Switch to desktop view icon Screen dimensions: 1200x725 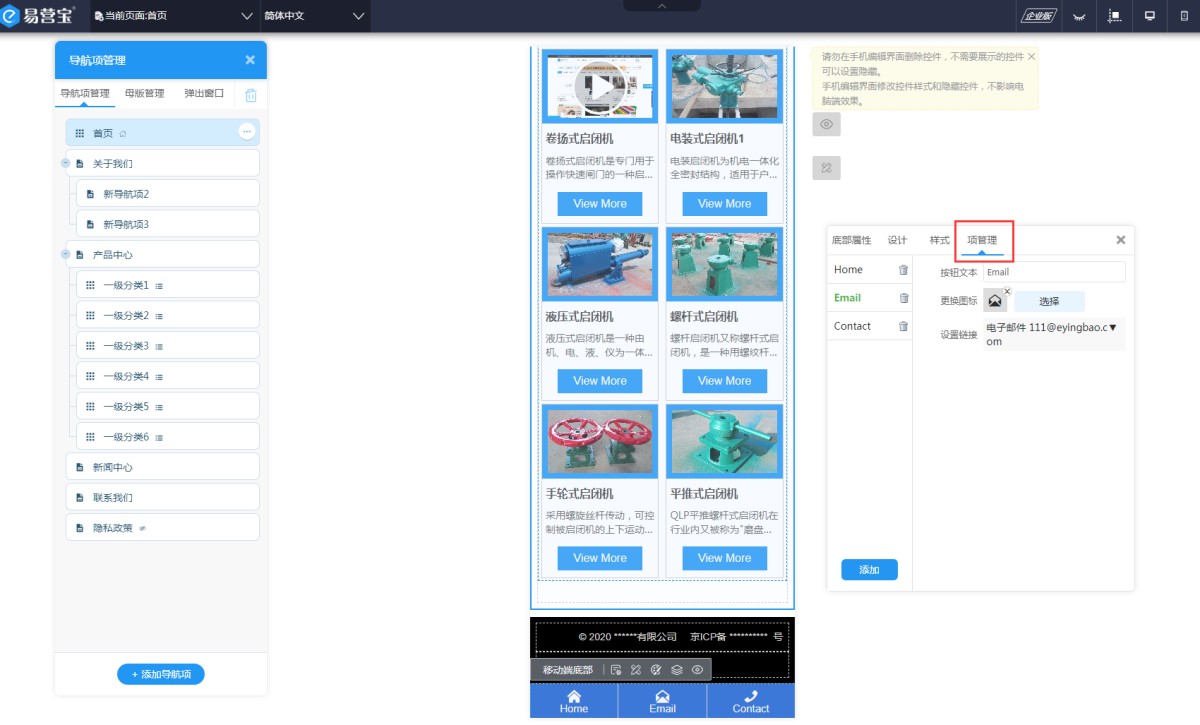(1150, 16)
